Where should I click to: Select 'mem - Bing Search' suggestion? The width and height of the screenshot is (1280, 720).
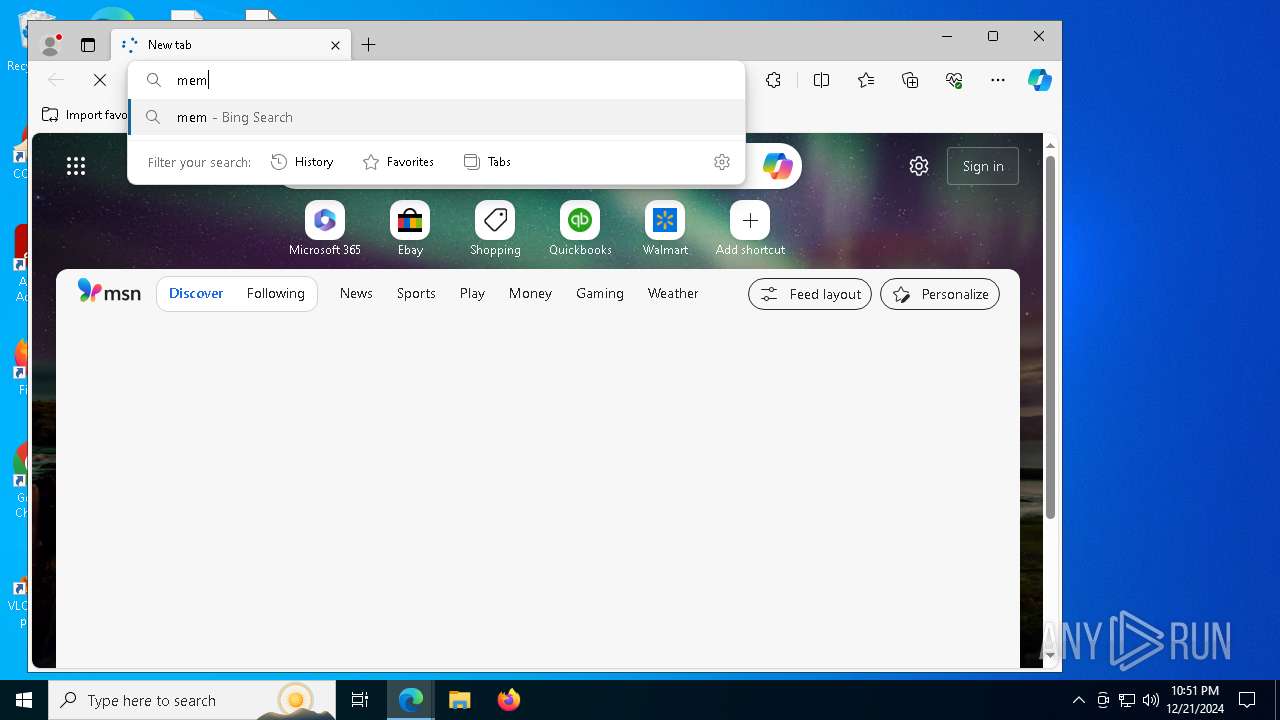point(437,117)
